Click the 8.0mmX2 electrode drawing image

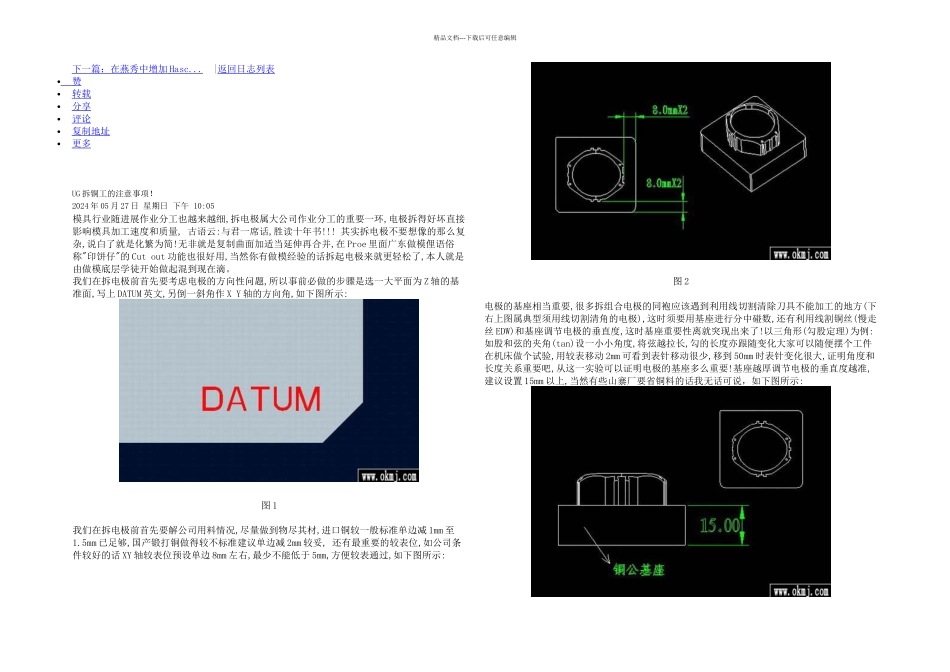pyautogui.click(x=680, y=161)
